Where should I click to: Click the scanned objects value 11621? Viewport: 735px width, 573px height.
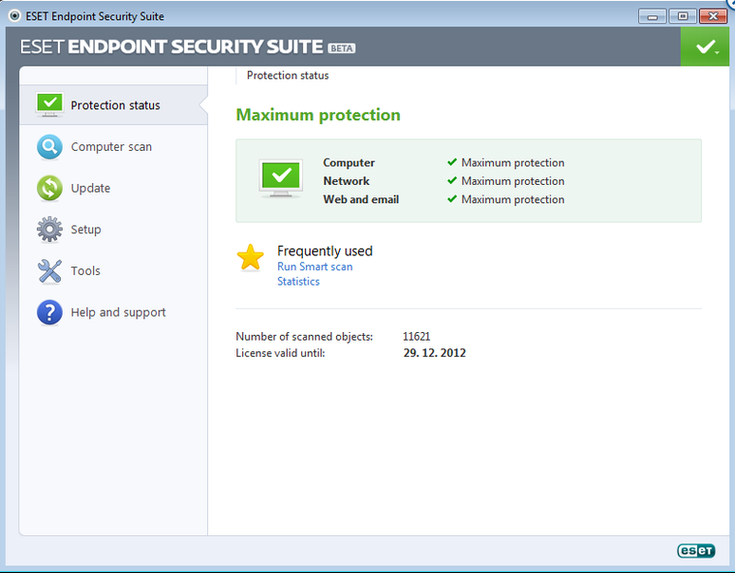[416, 337]
